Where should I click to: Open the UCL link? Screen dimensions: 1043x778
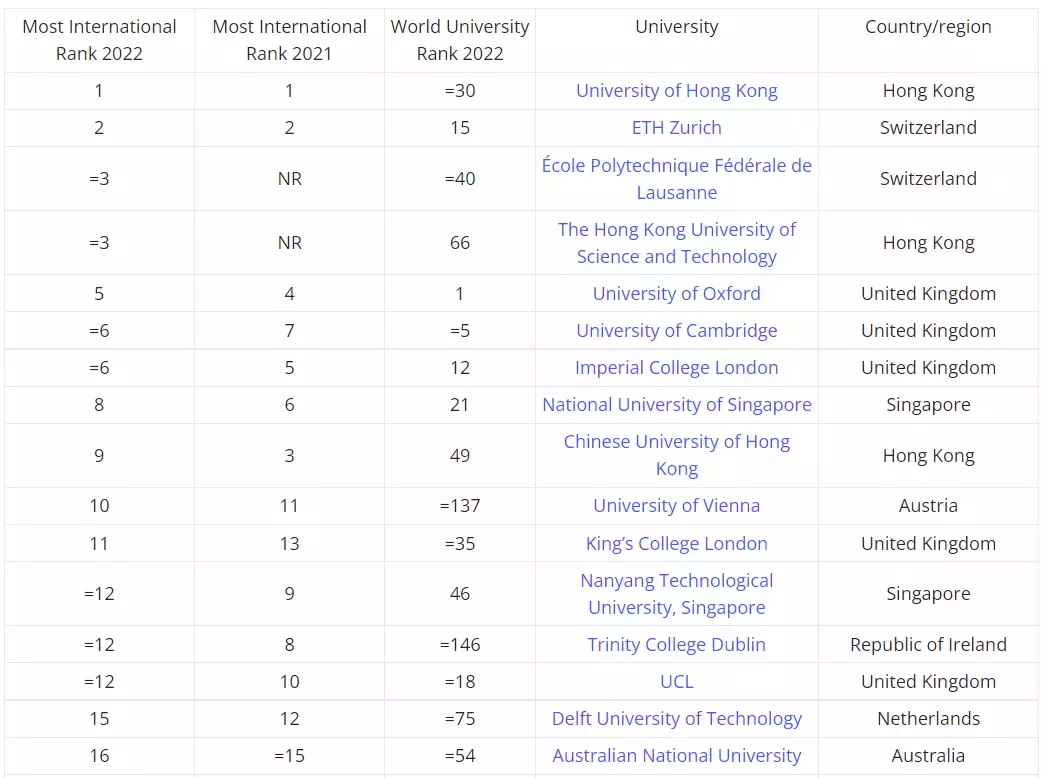point(676,681)
